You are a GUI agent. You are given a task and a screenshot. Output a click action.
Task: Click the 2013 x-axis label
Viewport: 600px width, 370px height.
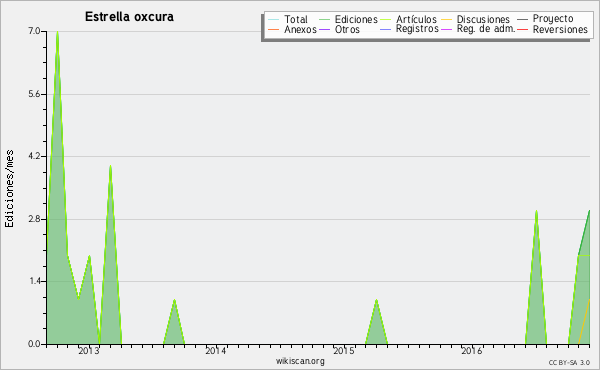pos(89,351)
